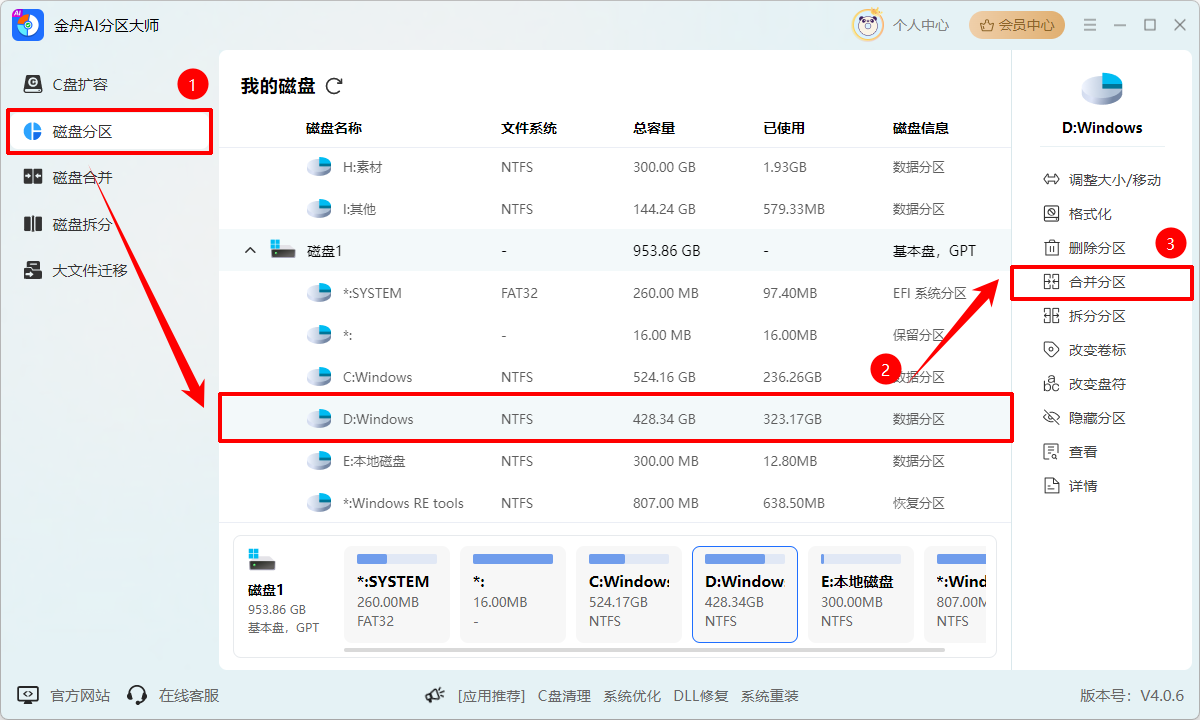The width and height of the screenshot is (1200, 720).
Task: Click the 已使用 column header
Action: 784,128
